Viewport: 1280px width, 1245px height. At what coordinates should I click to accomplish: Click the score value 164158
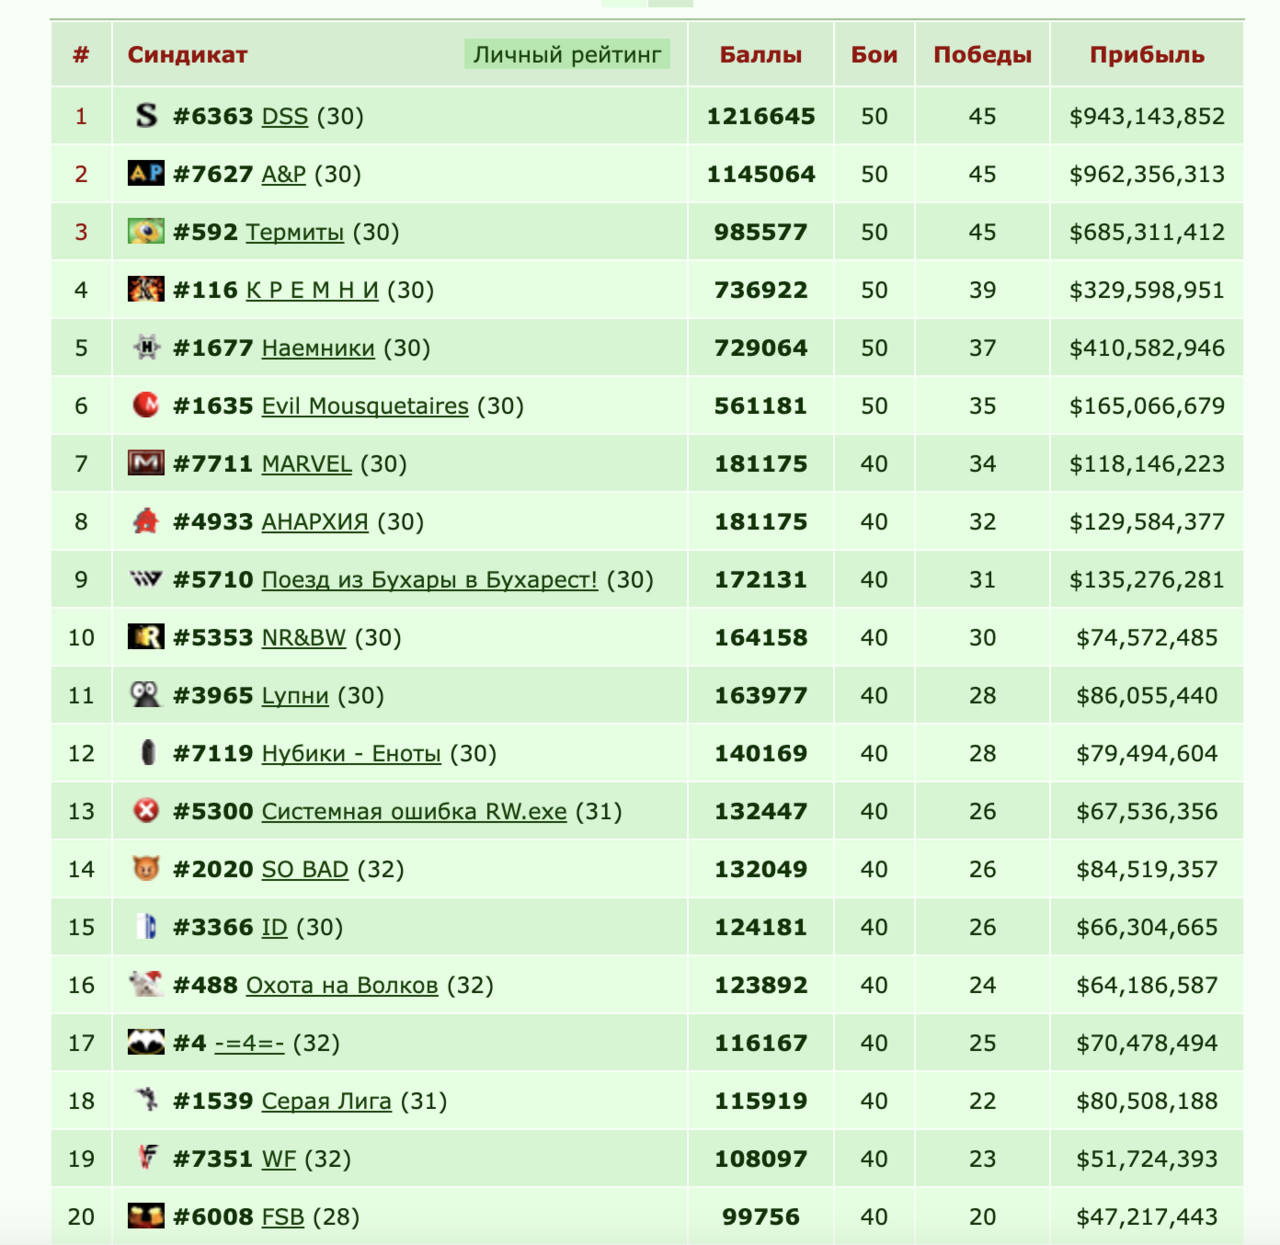coord(761,638)
